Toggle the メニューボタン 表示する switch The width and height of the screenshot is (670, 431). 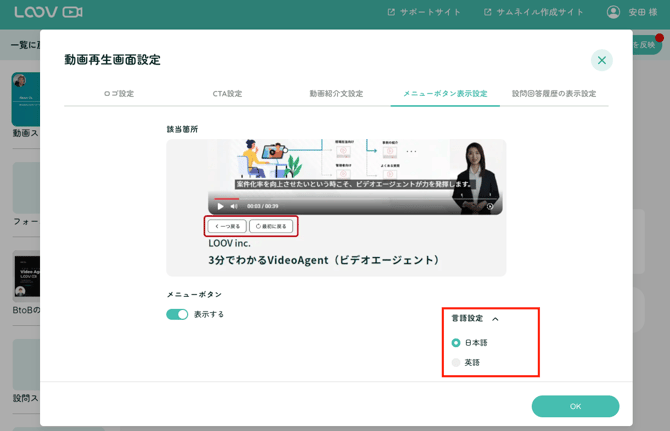point(177,314)
